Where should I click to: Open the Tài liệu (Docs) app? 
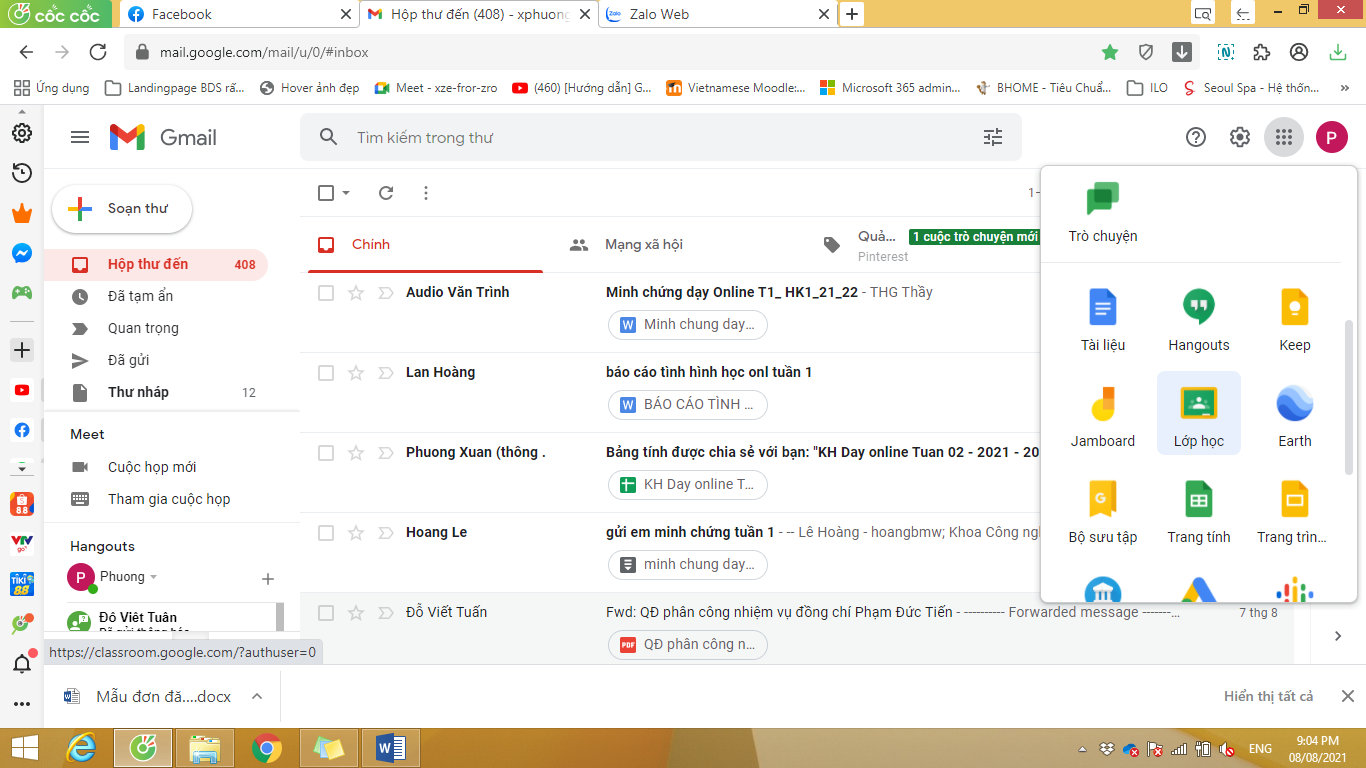click(x=1102, y=317)
